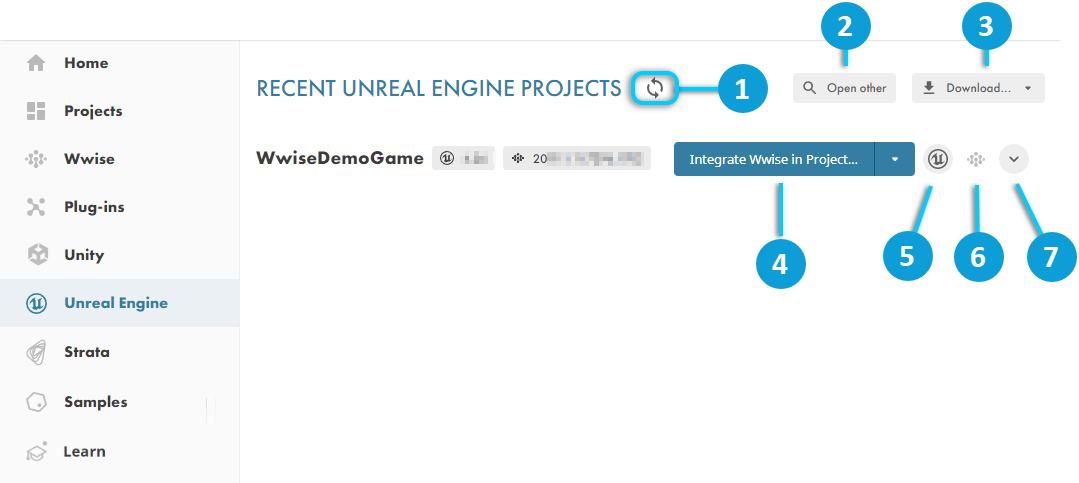Open Unreal Engine project via round icon
1079x483 pixels.
click(x=937, y=159)
